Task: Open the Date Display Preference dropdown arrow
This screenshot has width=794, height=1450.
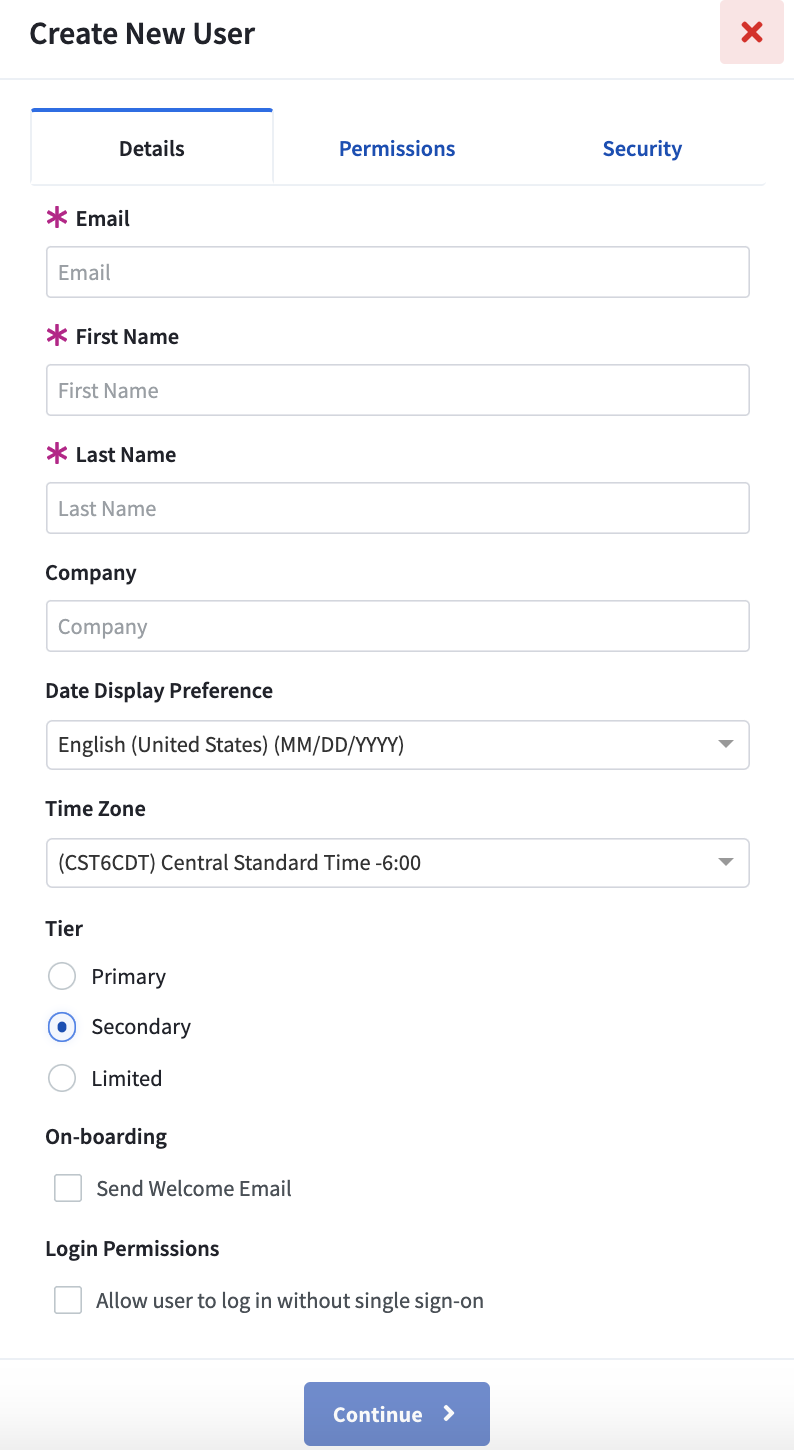Action: (x=726, y=744)
